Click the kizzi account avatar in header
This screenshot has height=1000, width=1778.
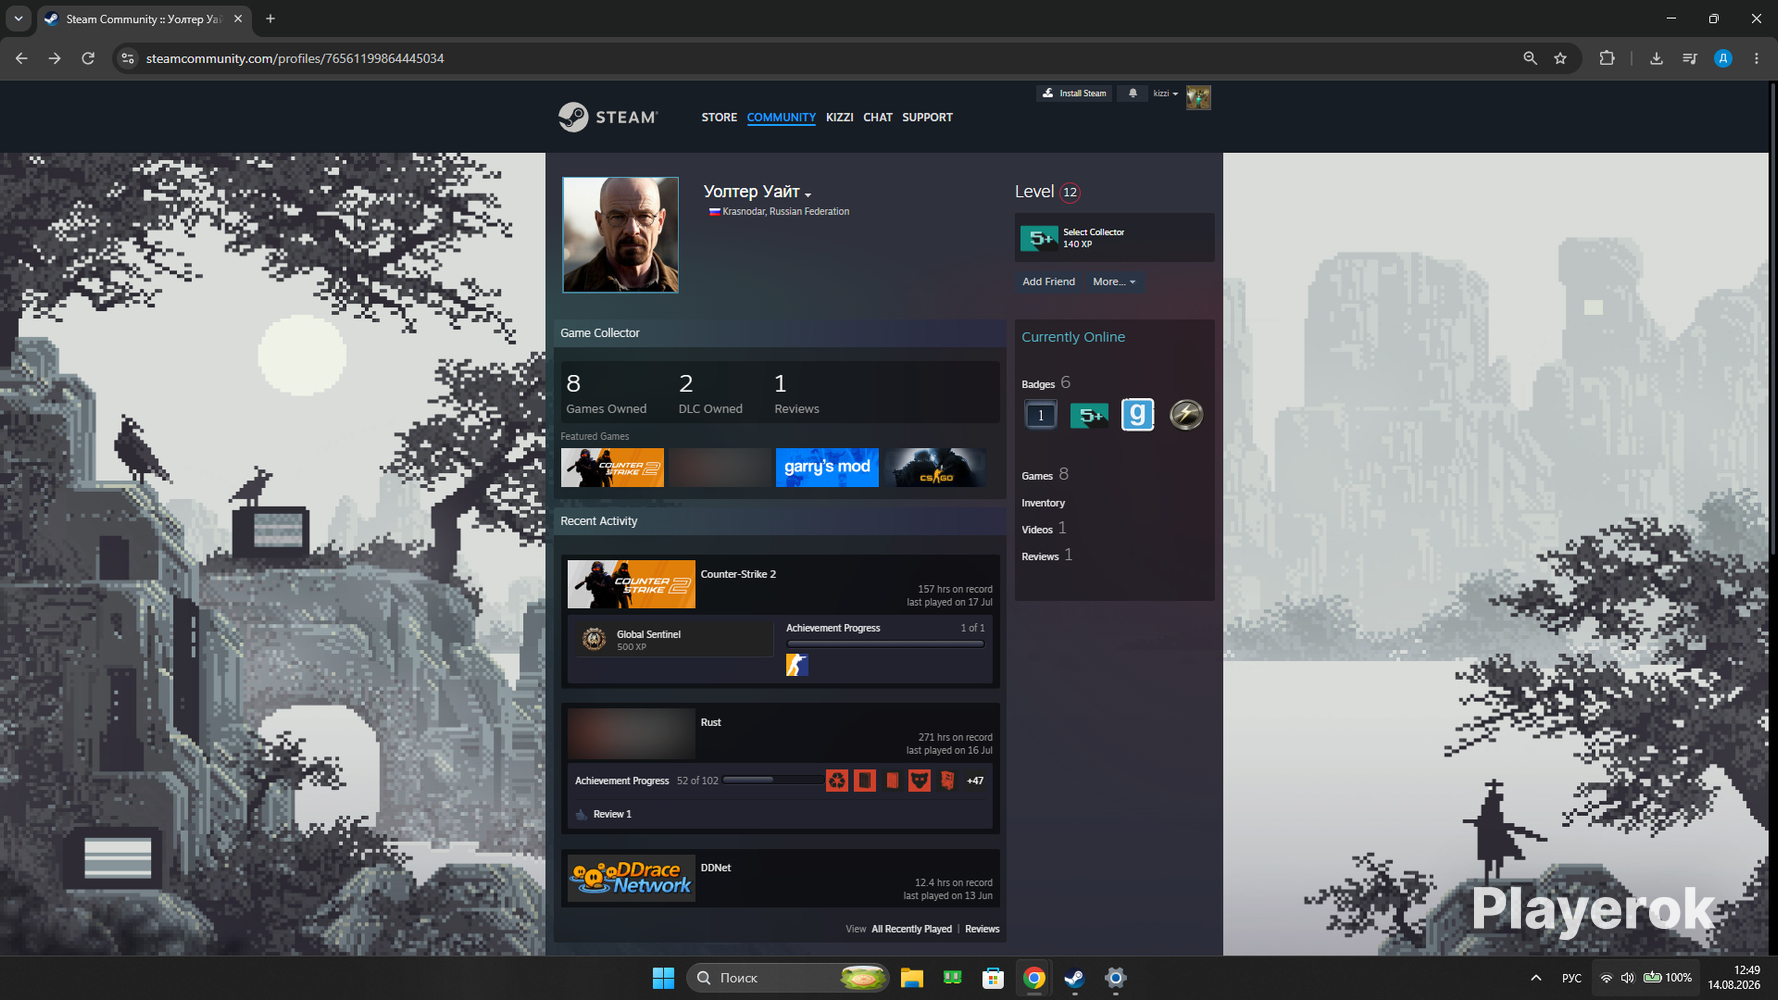pos(1198,97)
